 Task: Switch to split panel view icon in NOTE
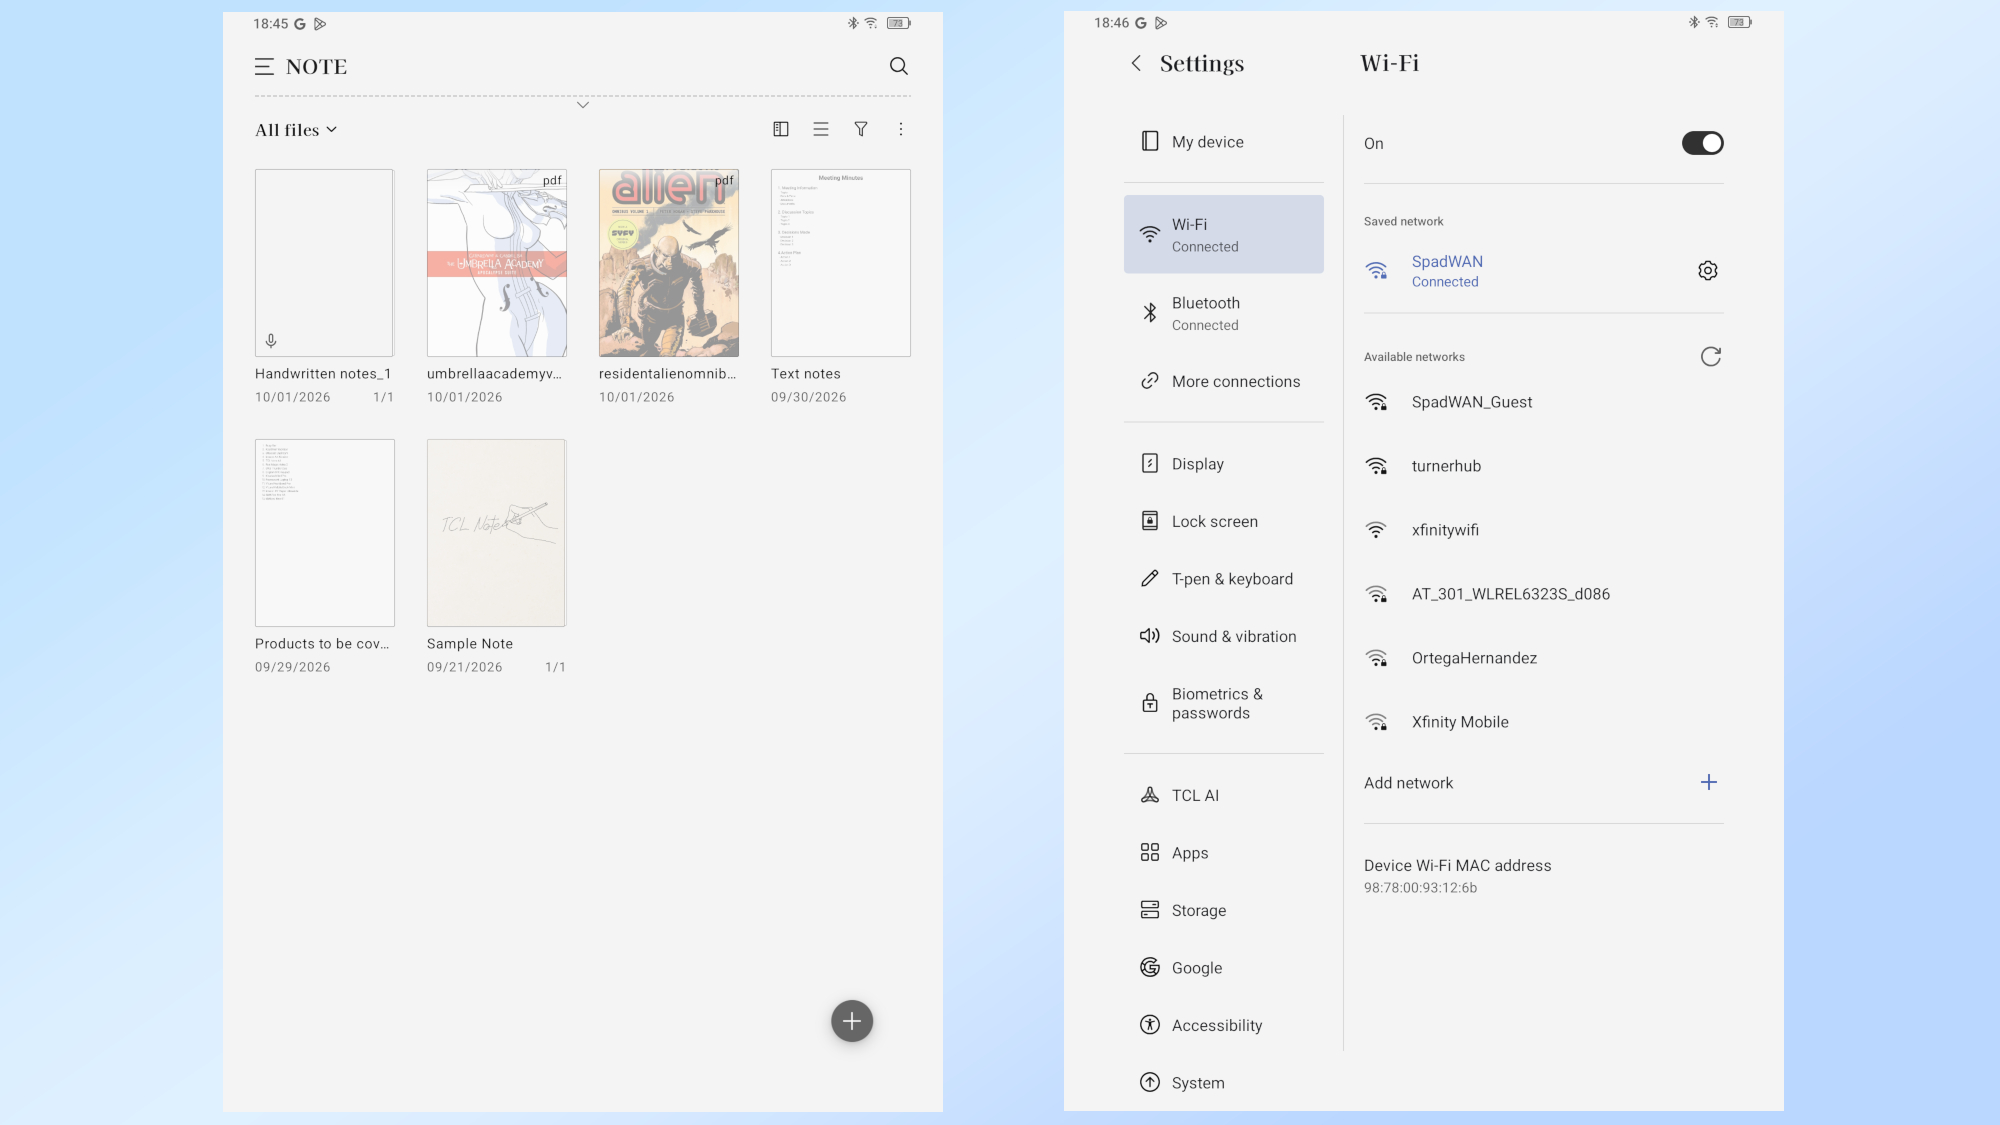click(x=781, y=129)
